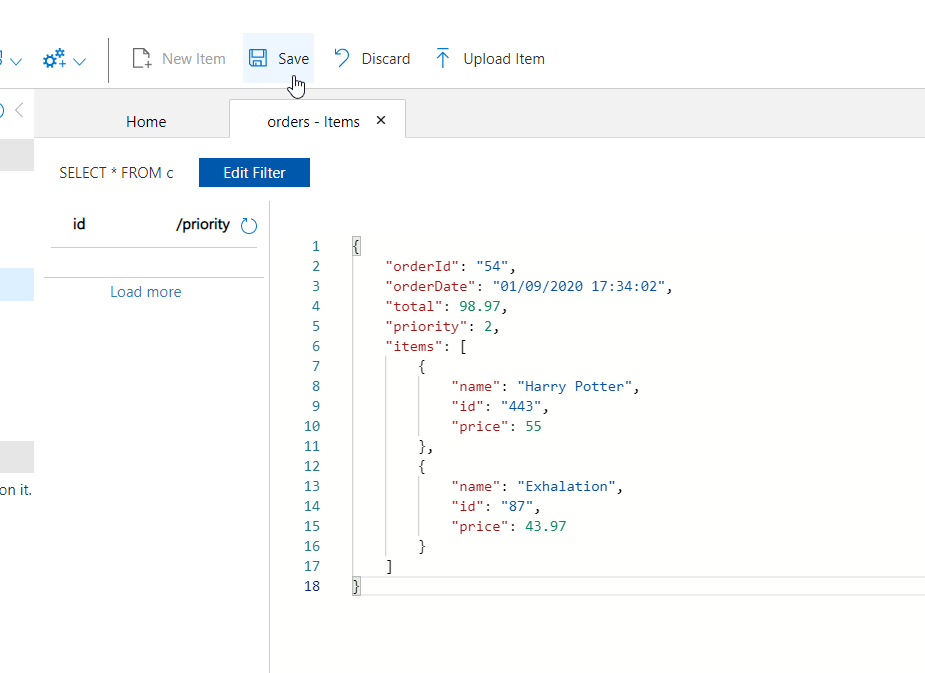This screenshot has height=673, width=925.
Task: Expand the dropdown next to settings gears
Action: click(x=80, y=61)
